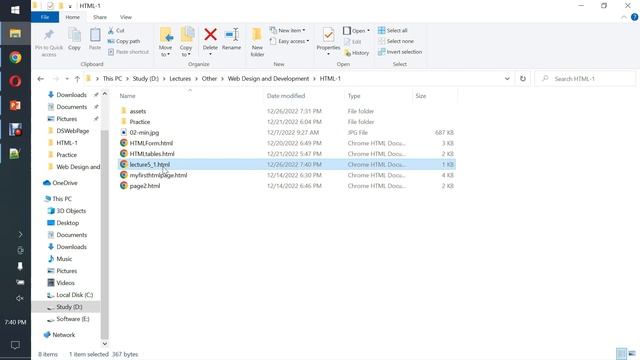
Task: Click navigation pane scroll down arrow
Action: pos(104,344)
